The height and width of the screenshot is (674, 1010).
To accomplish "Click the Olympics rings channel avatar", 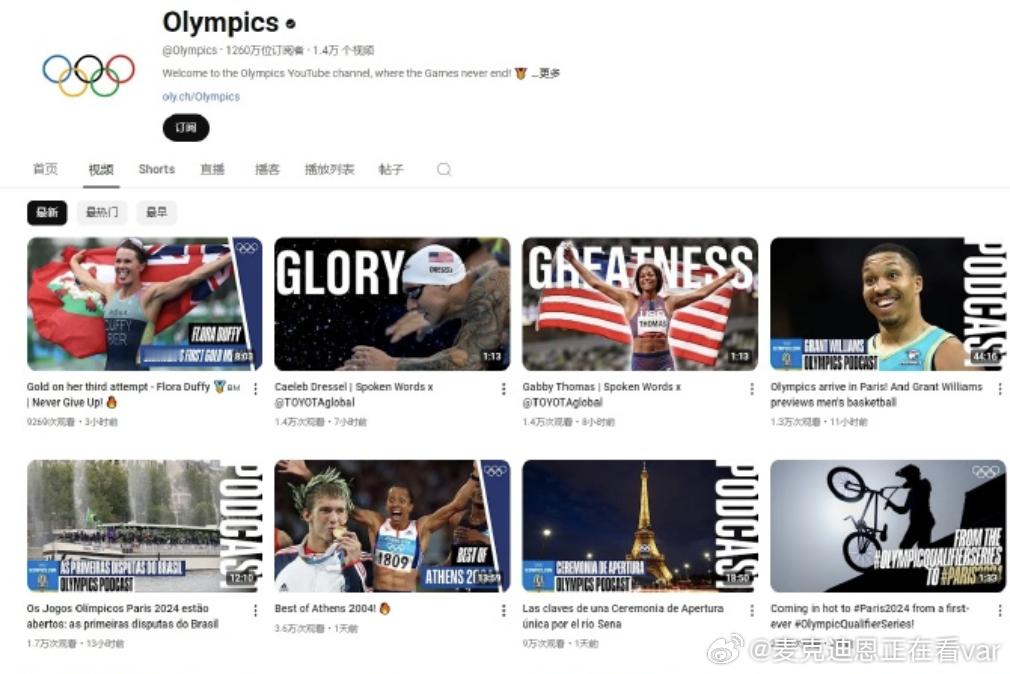I will click(89, 75).
